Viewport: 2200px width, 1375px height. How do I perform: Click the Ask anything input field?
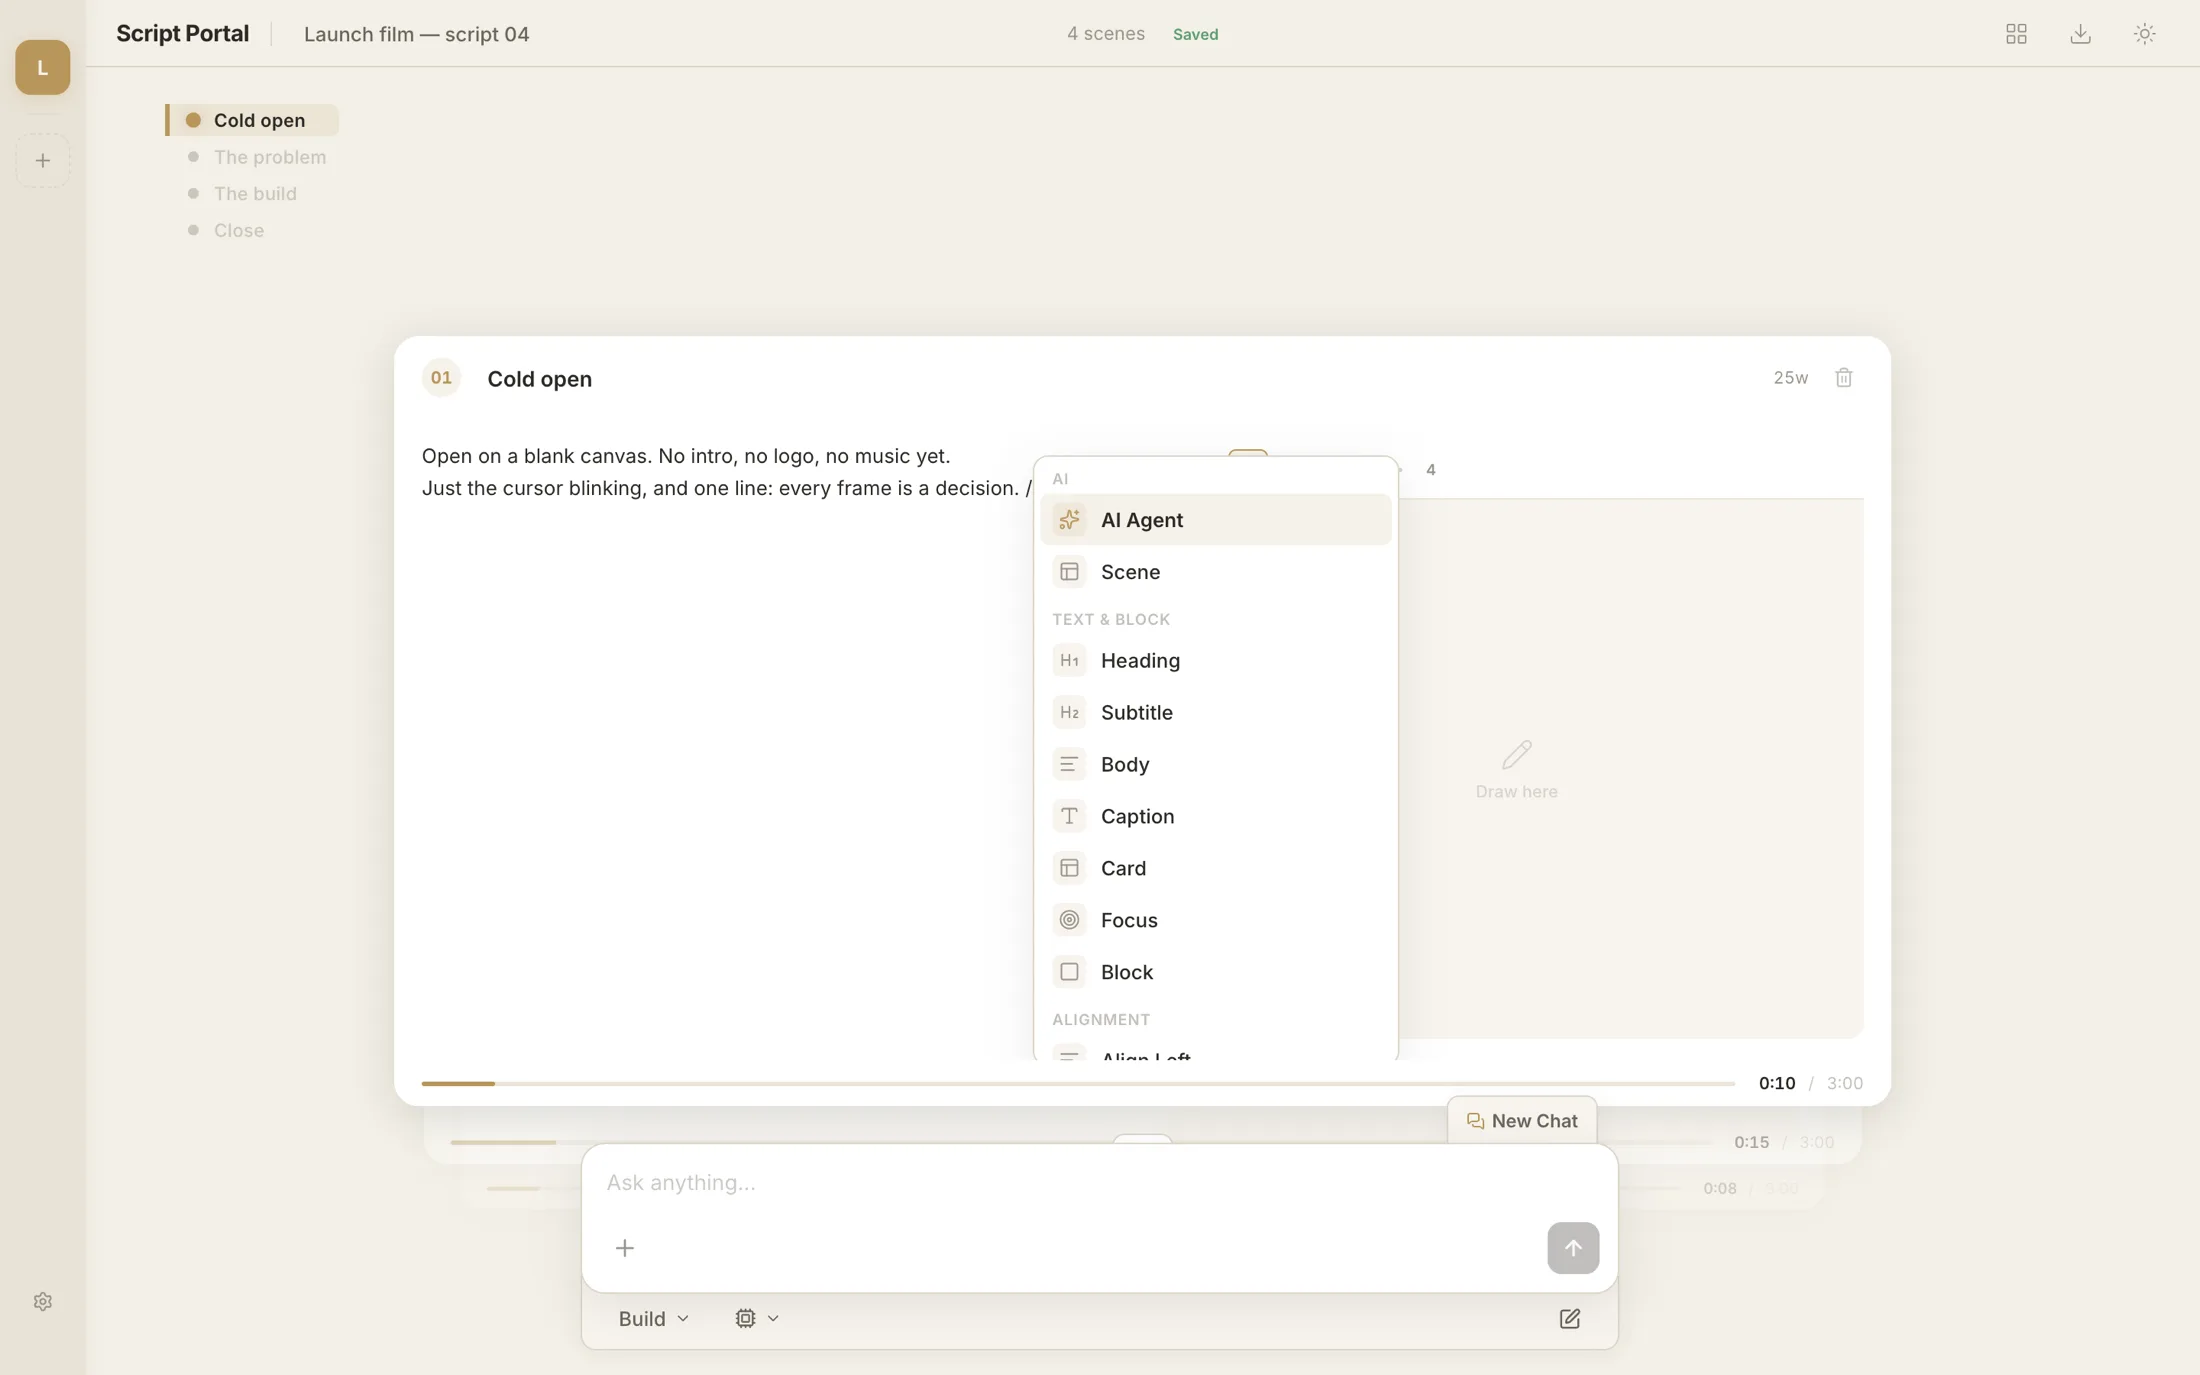click(x=1099, y=1182)
